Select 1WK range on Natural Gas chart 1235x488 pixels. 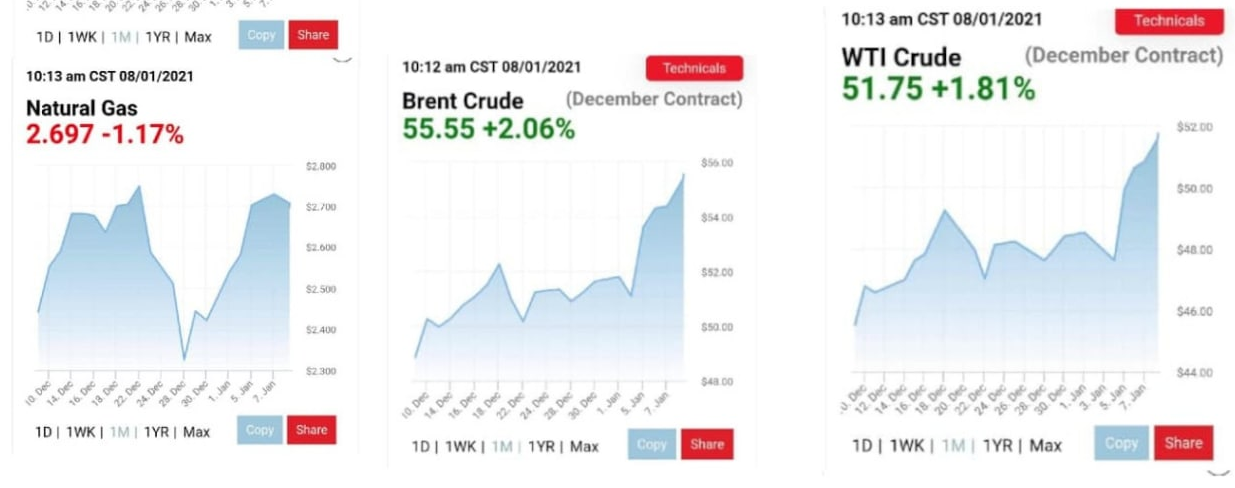coord(80,432)
